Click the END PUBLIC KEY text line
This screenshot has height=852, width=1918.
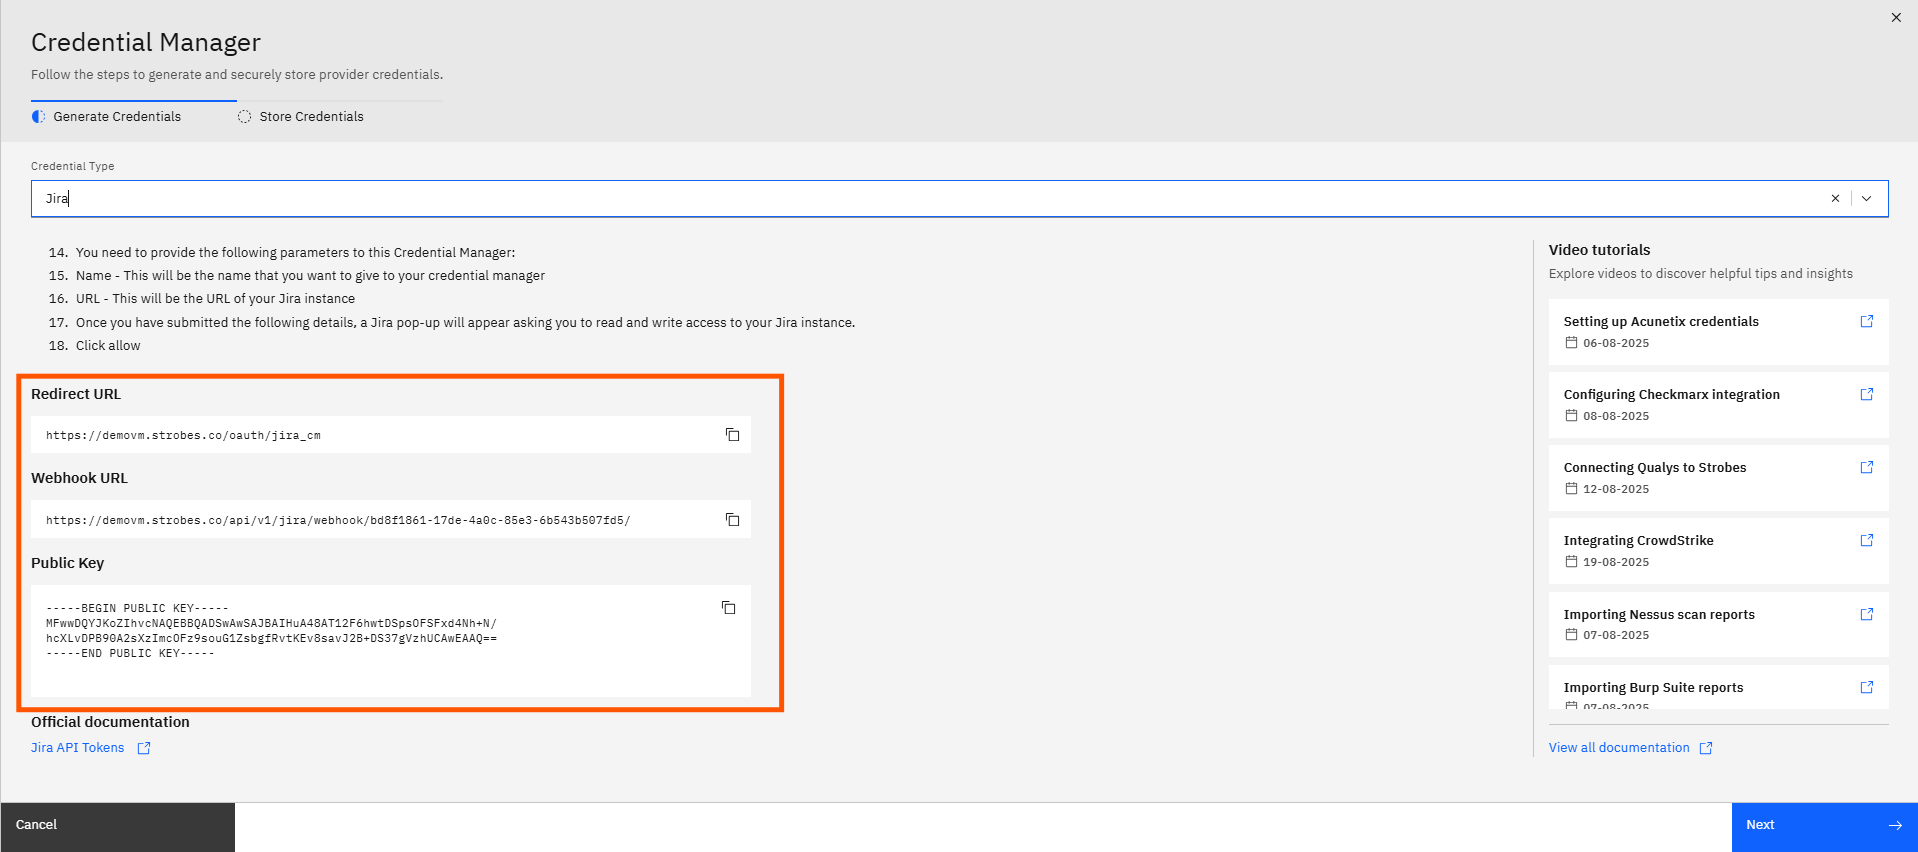click(x=130, y=653)
